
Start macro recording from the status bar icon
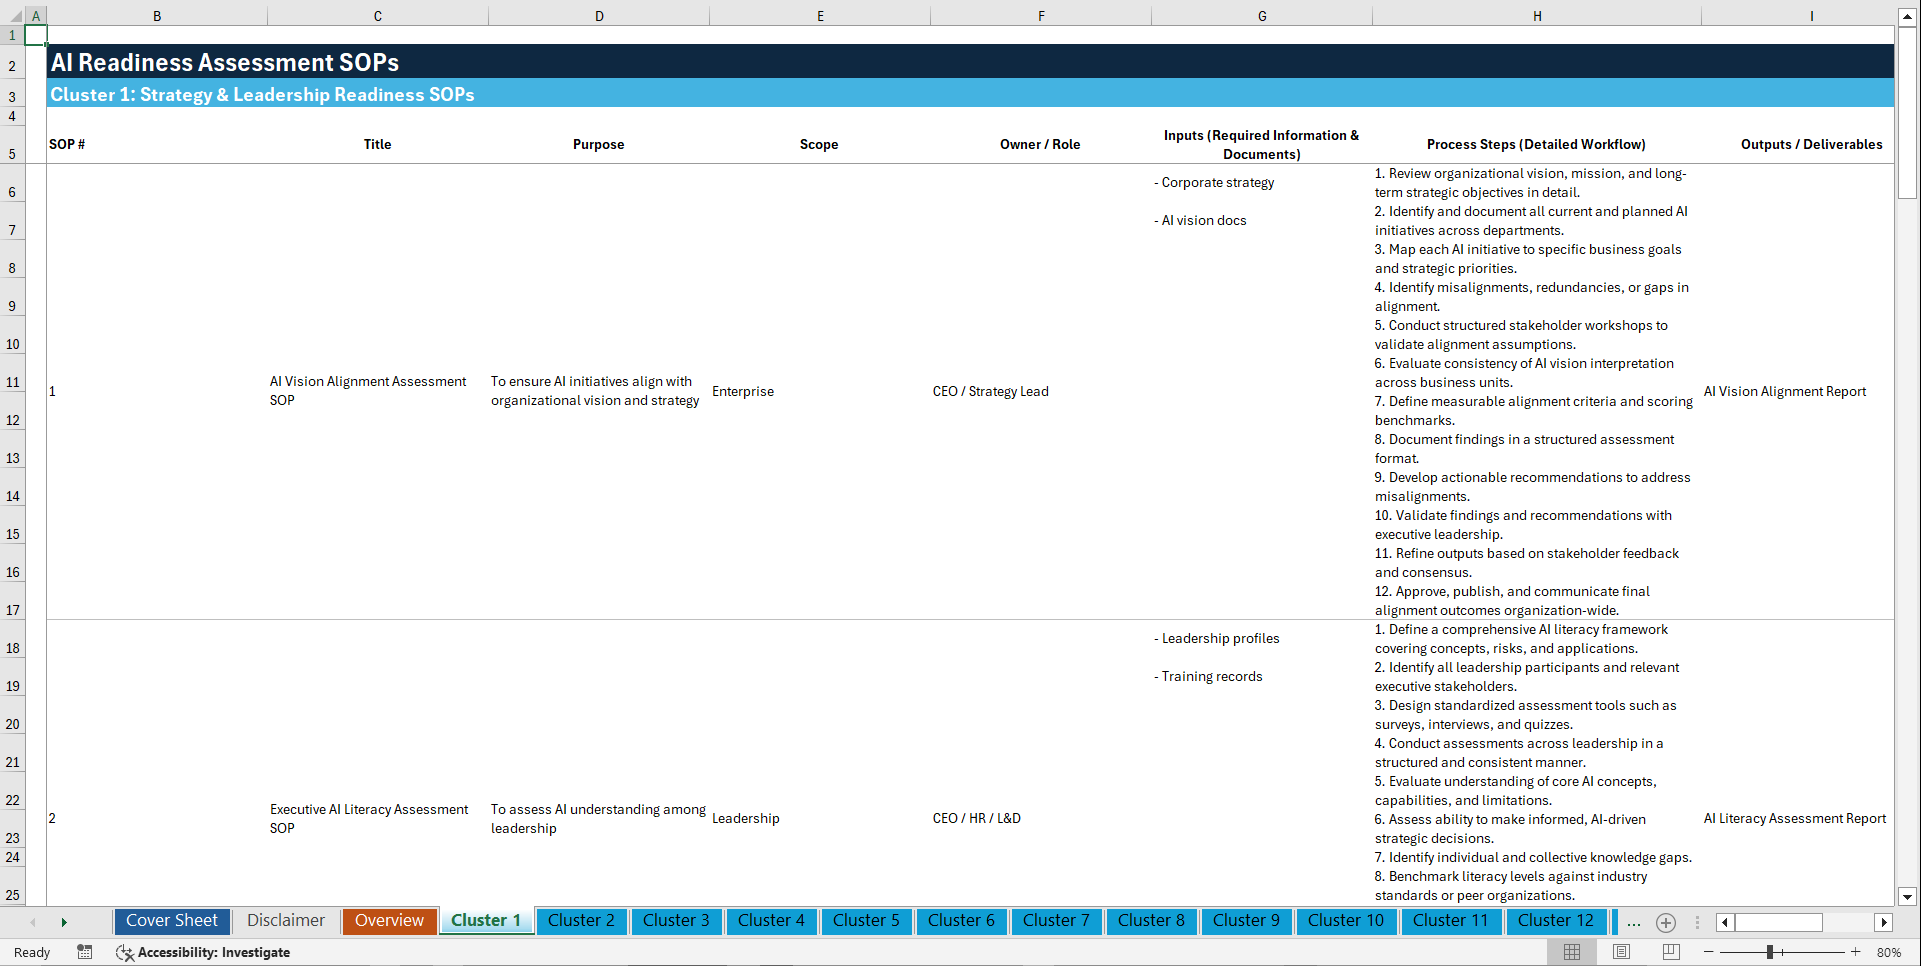pos(85,952)
